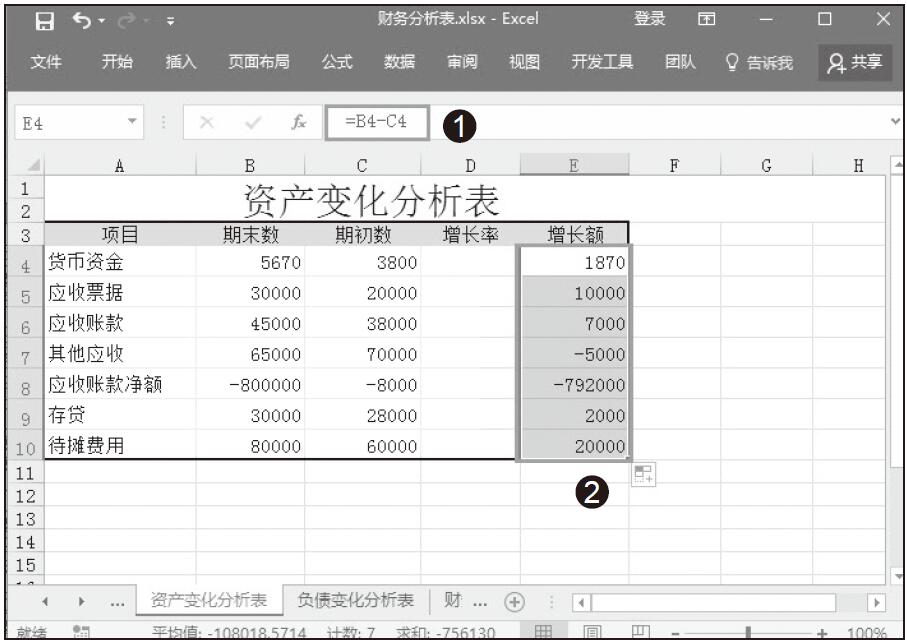The width and height of the screenshot is (907, 644).
Task: Click the macro record icon in status bar
Action: 82,634
